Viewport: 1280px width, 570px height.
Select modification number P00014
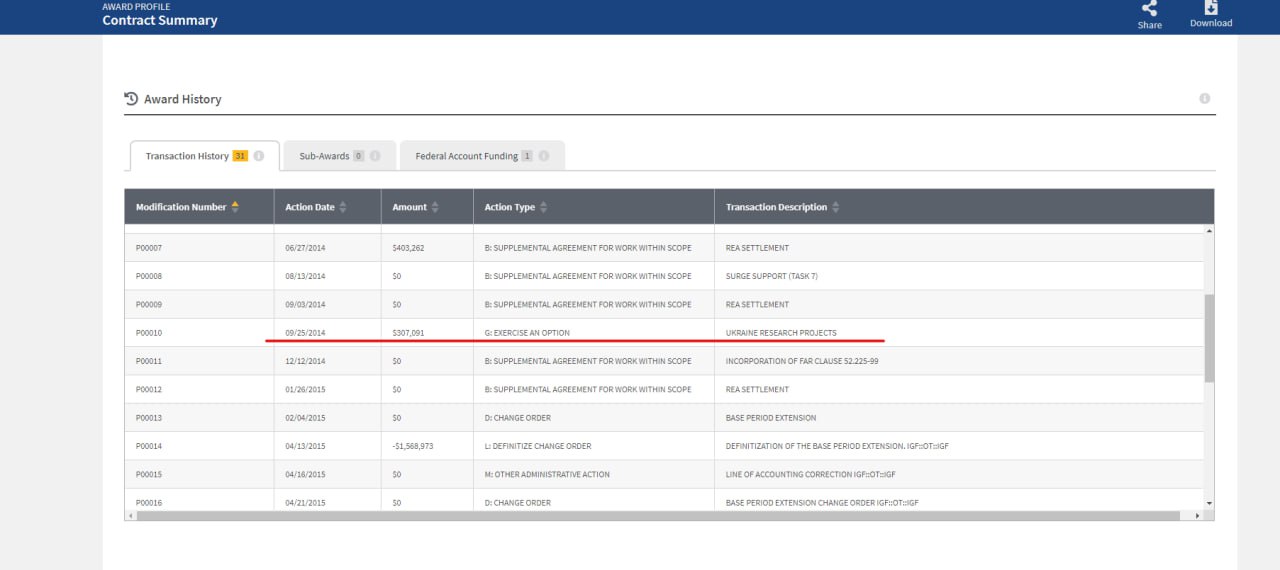point(149,446)
